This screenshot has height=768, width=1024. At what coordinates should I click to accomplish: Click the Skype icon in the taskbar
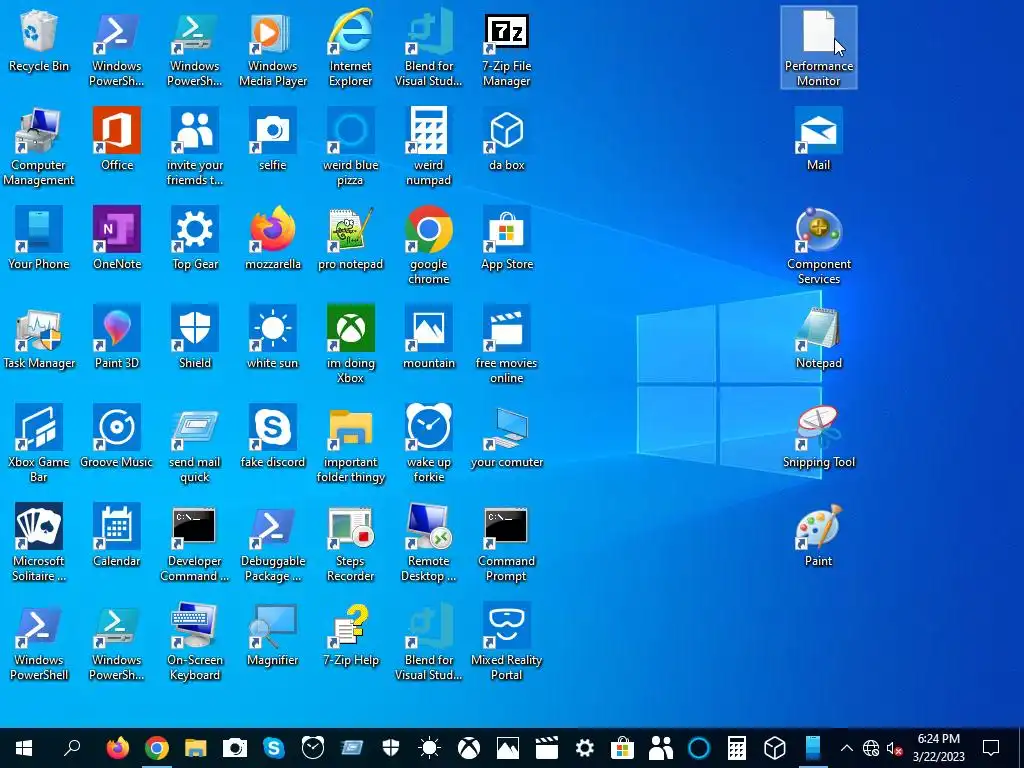[x=274, y=748]
